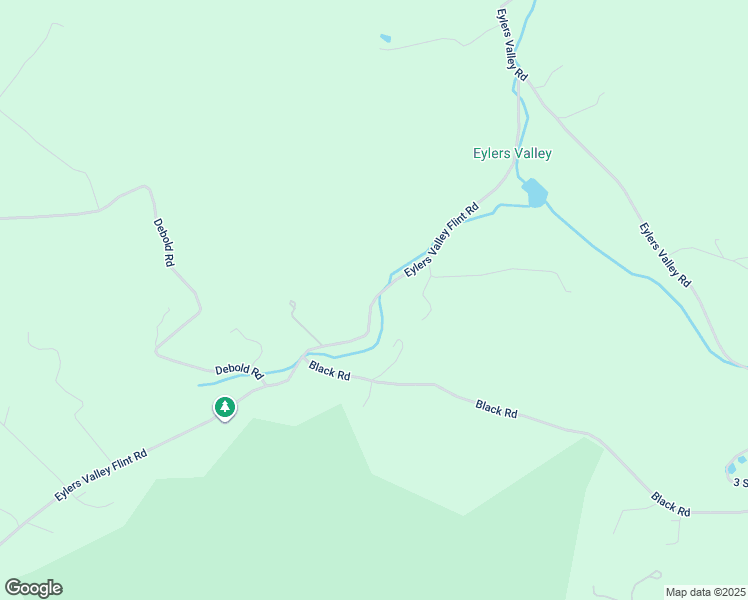Click the green park tree marker
This screenshot has height=600, width=748.
tap(225, 408)
